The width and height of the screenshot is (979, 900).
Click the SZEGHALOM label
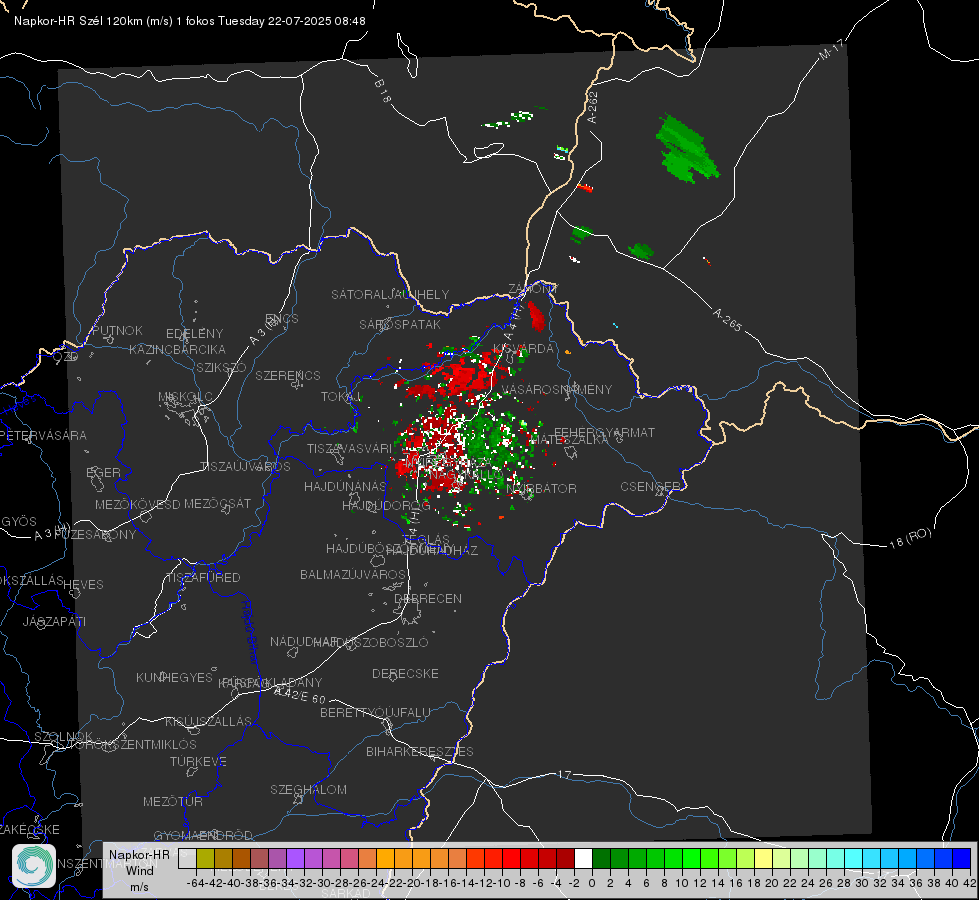(308, 789)
